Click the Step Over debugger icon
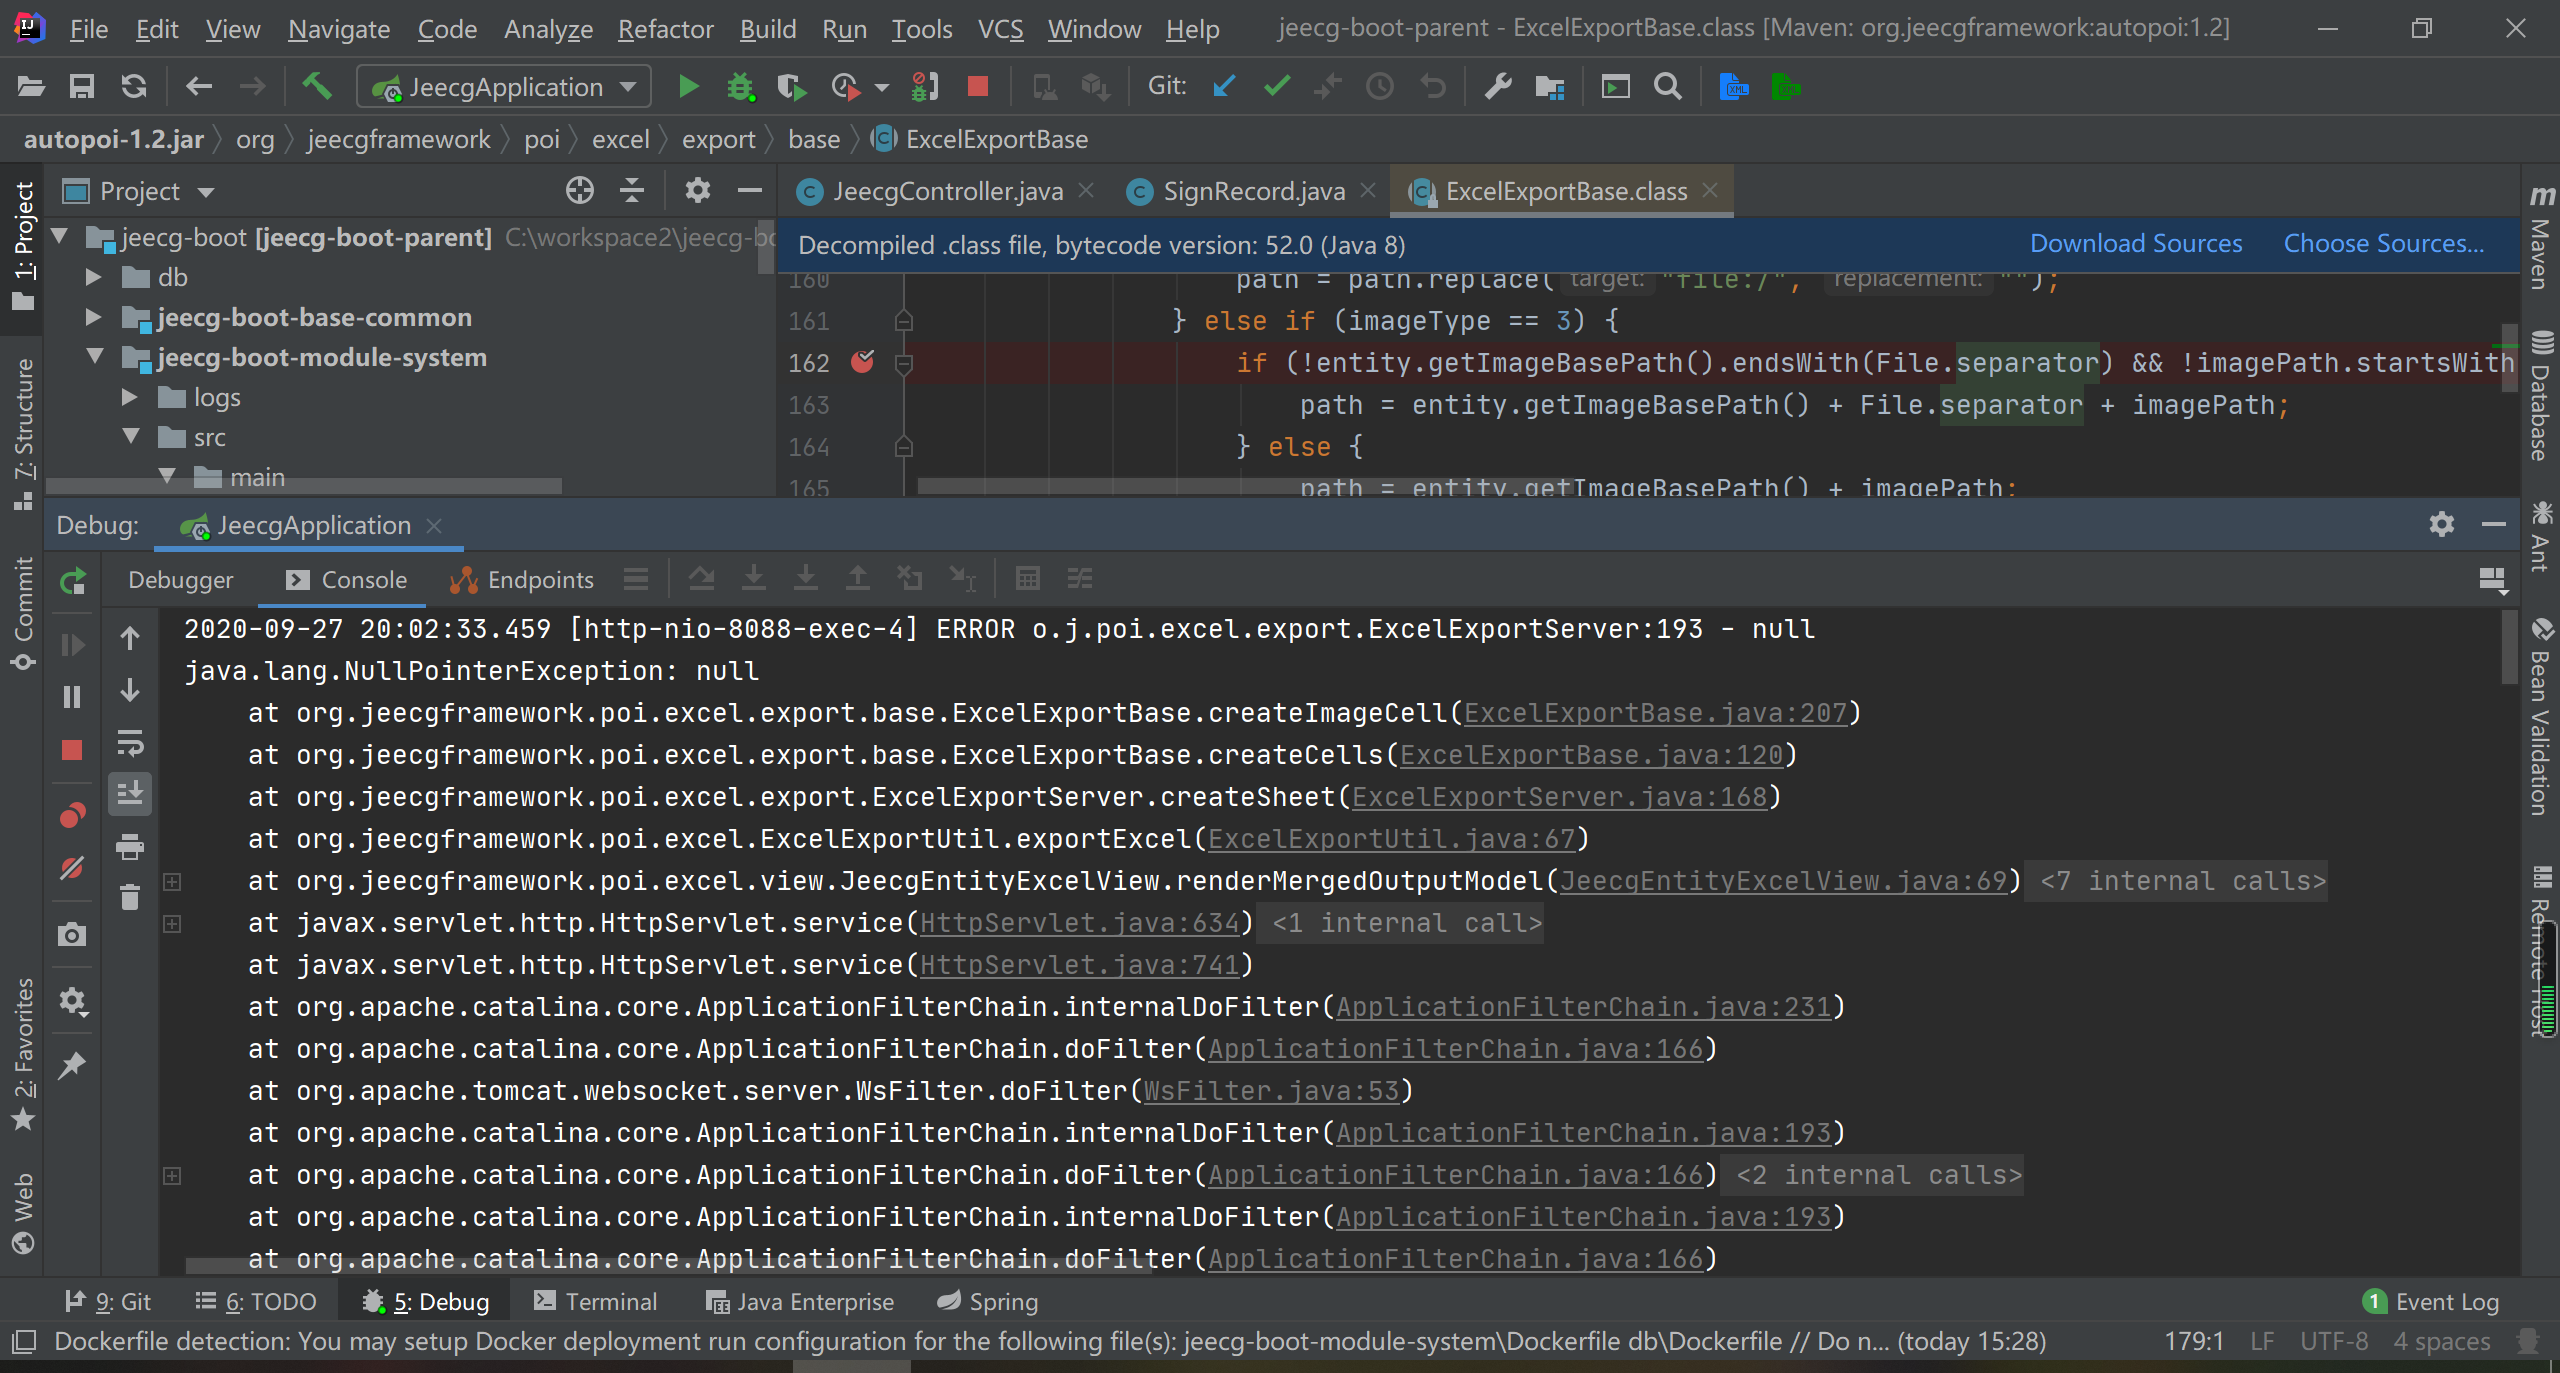The width and height of the screenshot is (2560, 1373). click(703, 578)
